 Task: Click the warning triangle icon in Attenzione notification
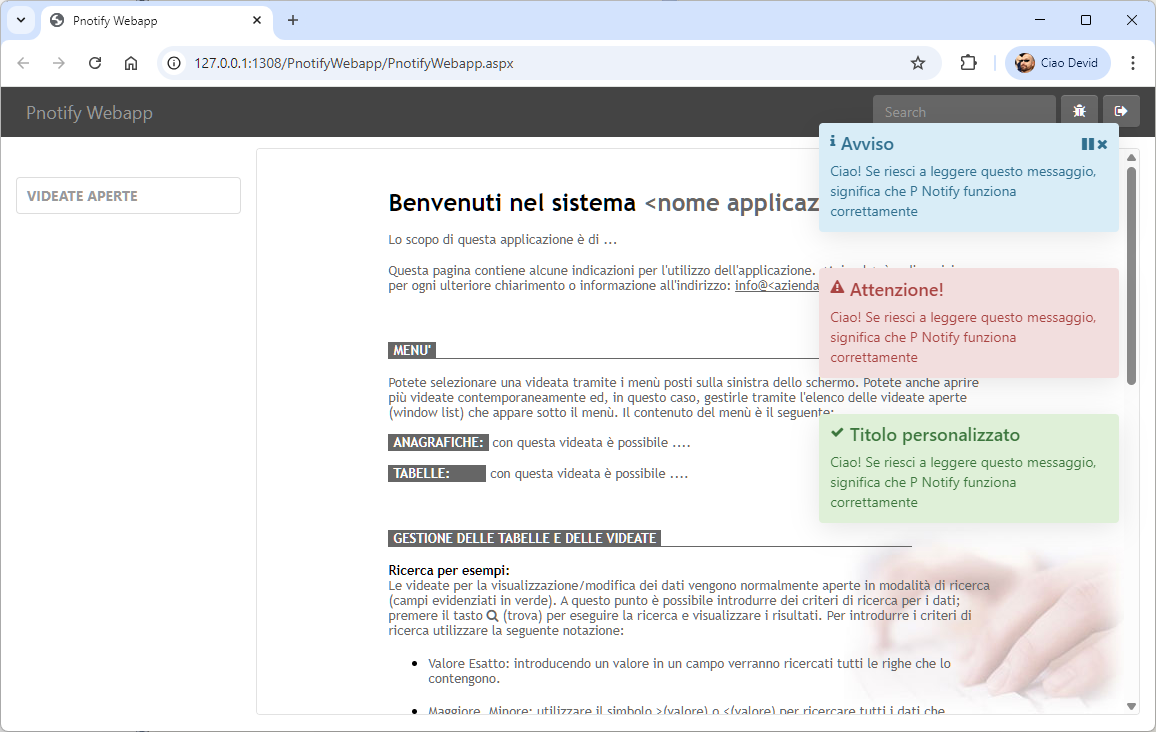point(837,288)
